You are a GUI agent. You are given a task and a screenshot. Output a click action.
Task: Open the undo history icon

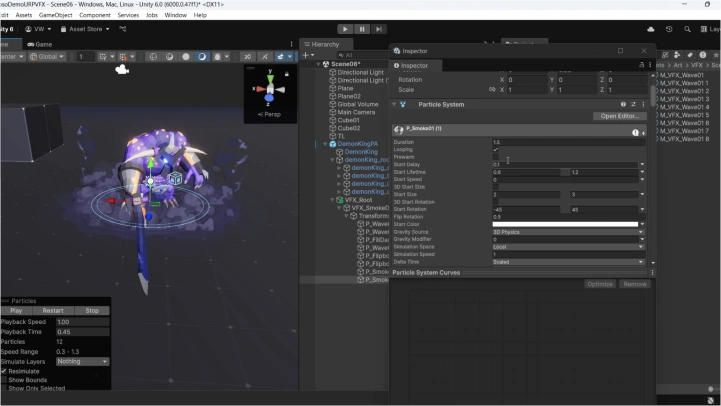[x=669, y=29]
